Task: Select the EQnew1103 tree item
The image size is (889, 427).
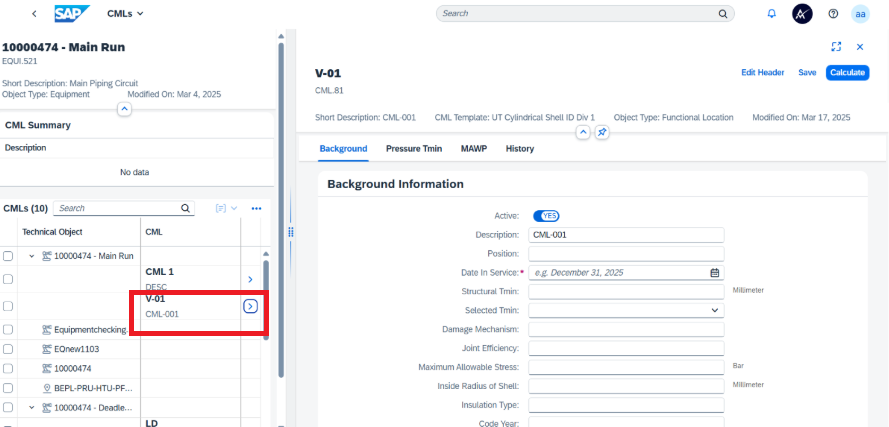Action: (x=77, y=349)
